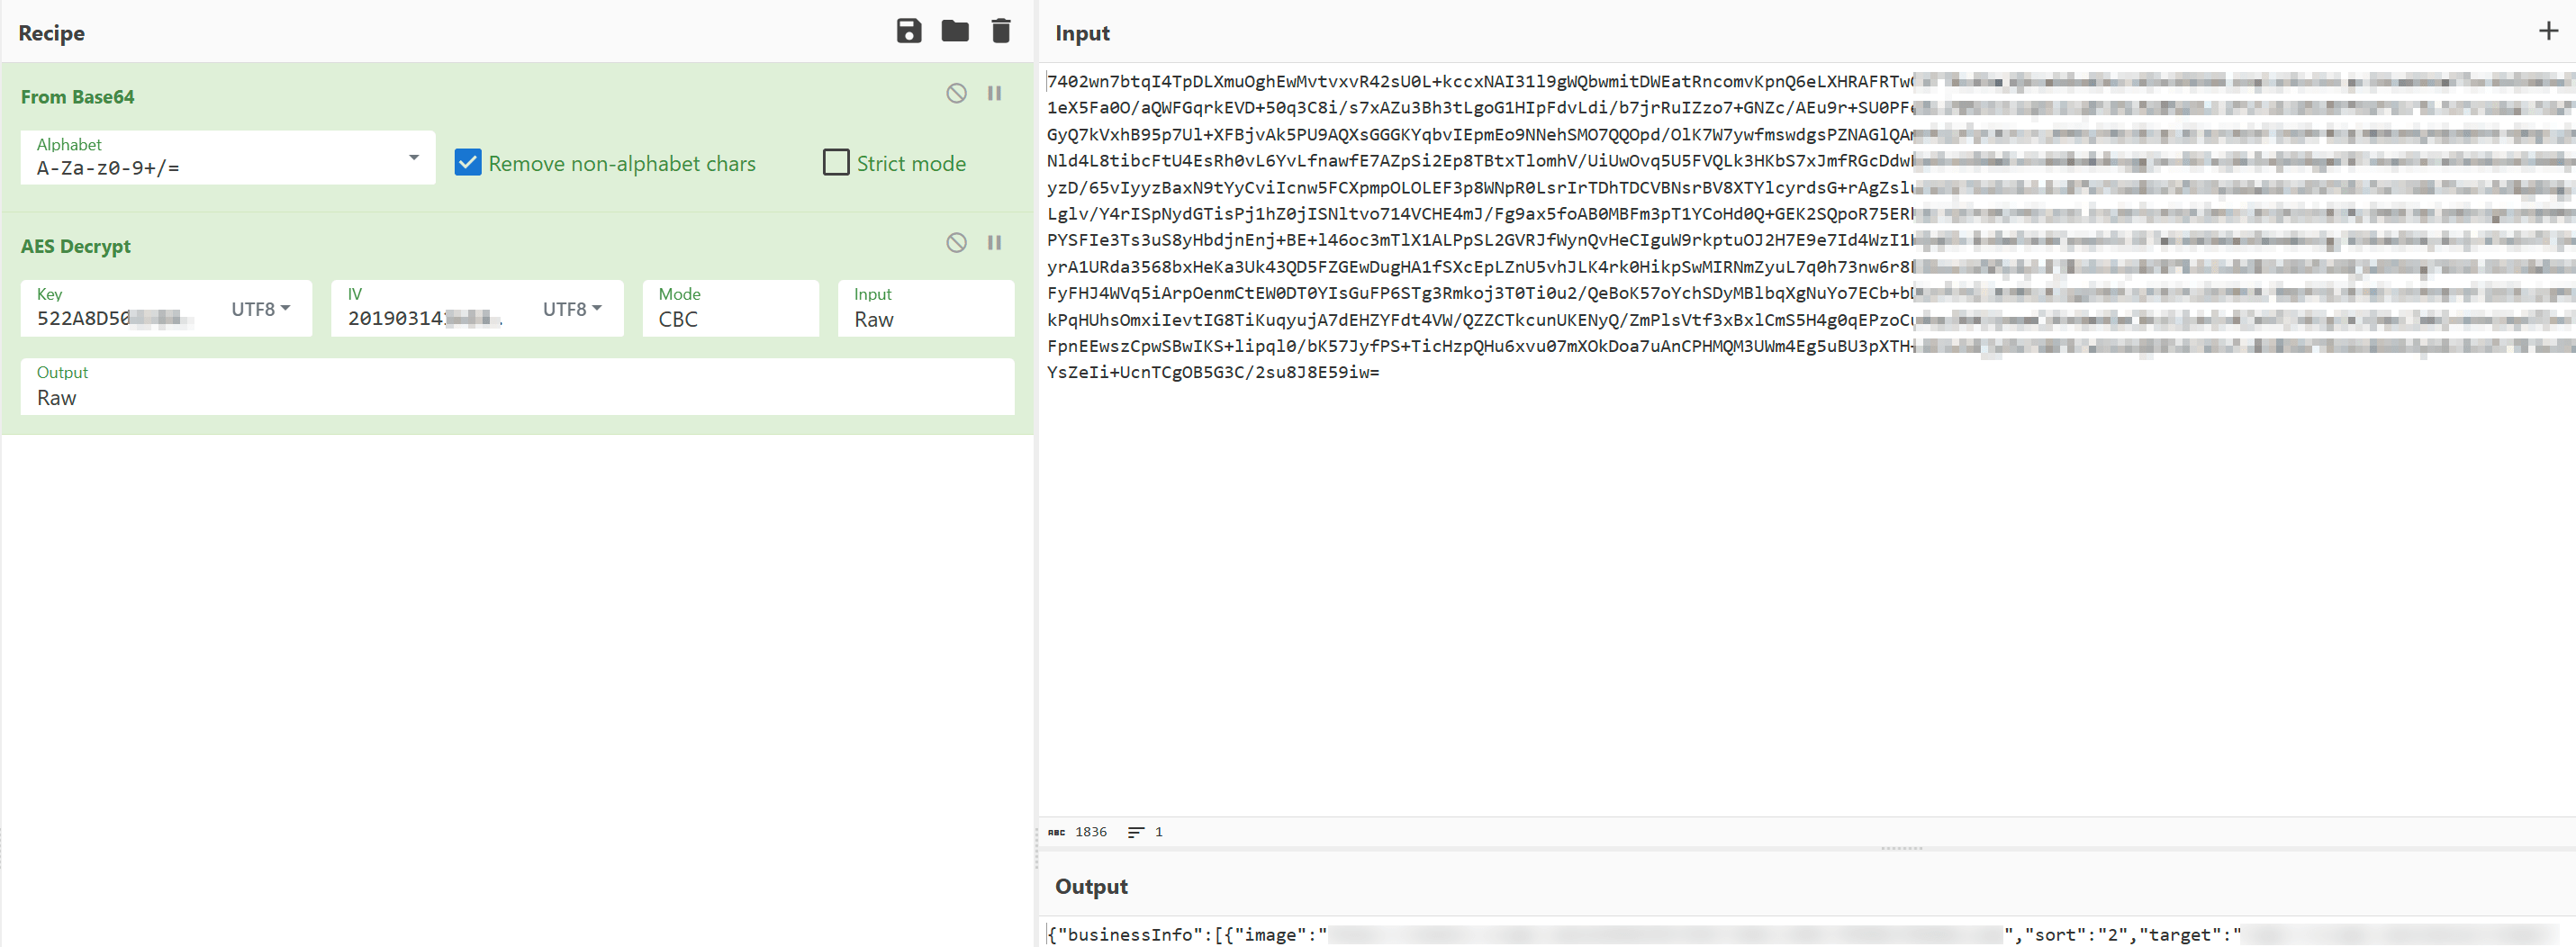Uncheck Remove non-alphabet chars

point(468,163)
